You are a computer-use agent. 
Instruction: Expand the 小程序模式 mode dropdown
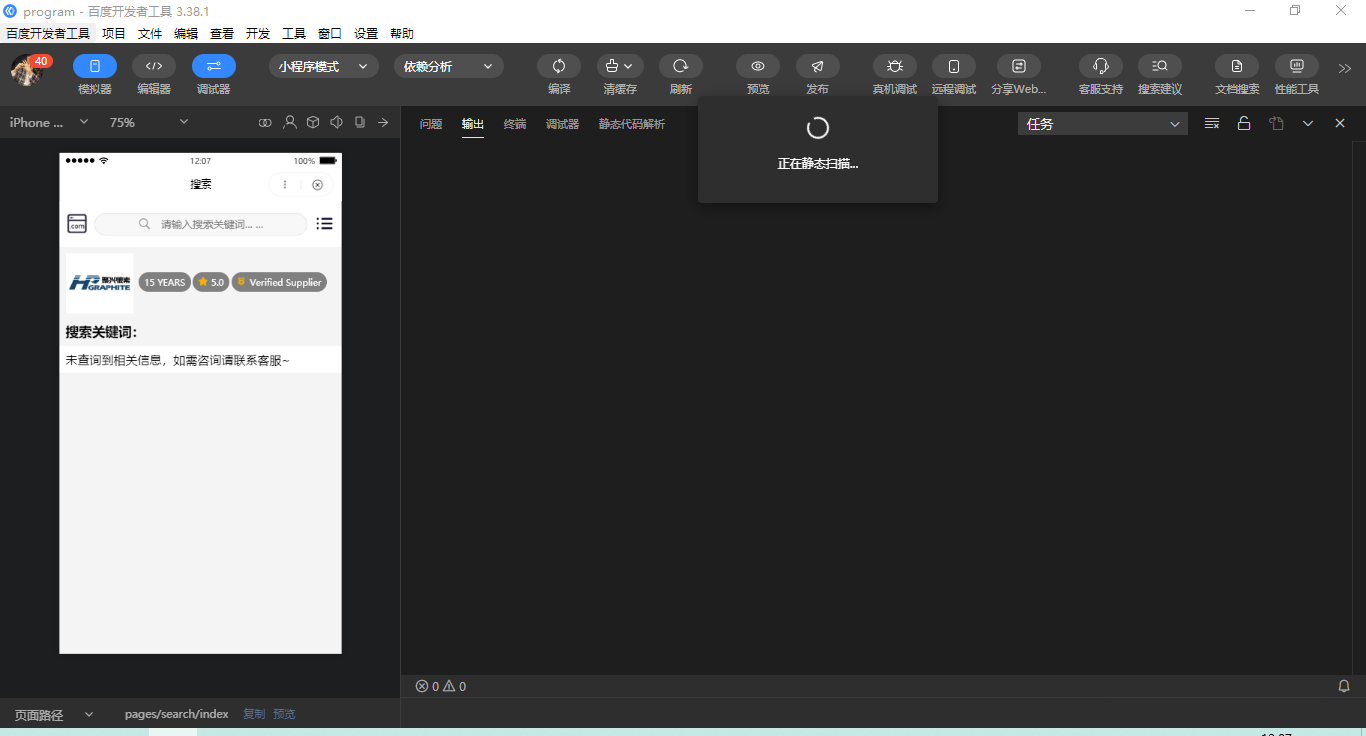click(x=324, y=66)
